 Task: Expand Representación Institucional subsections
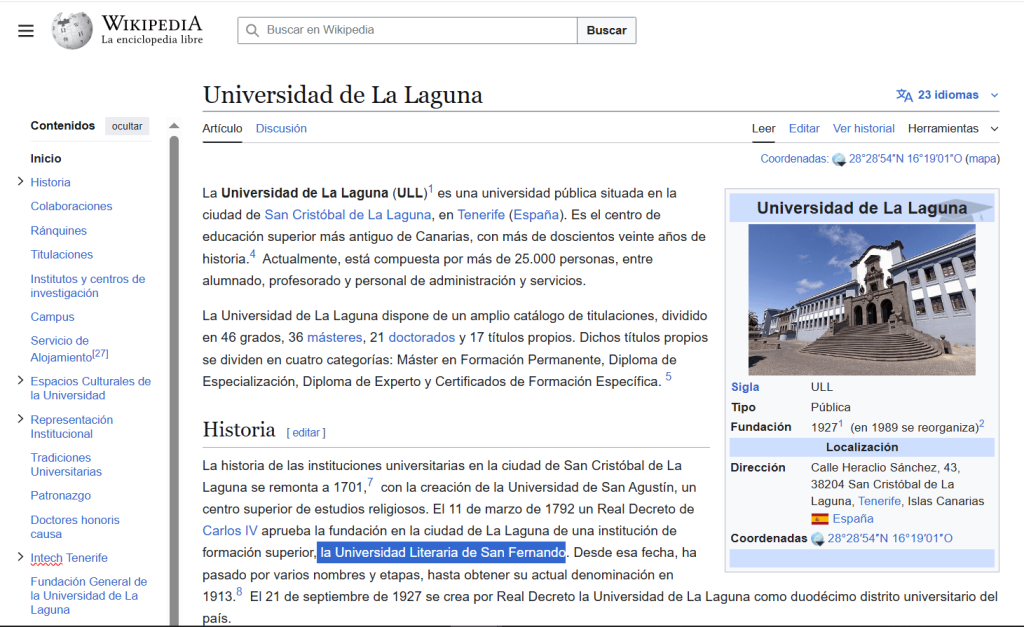coord(20,419)
